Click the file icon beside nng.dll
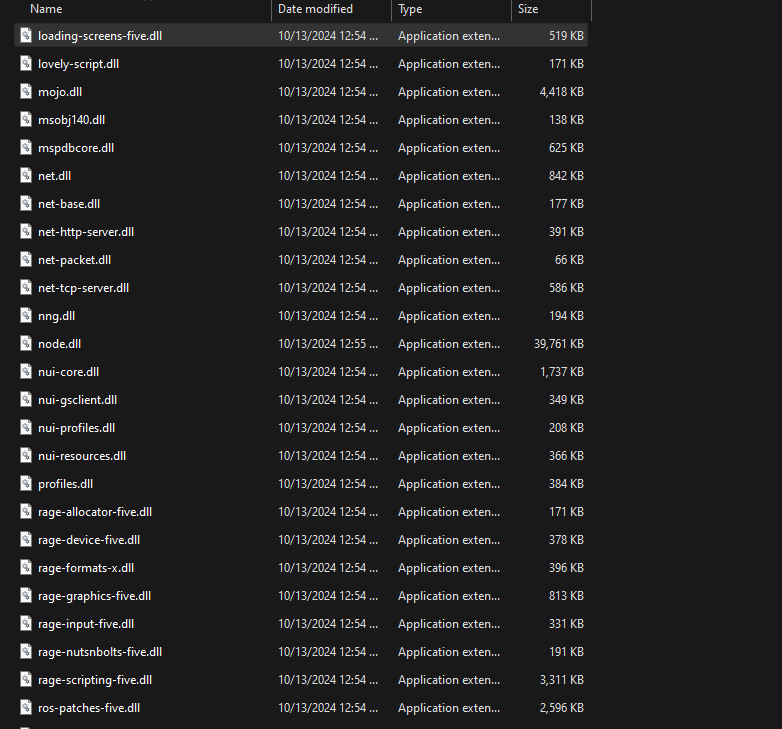The height and width of the screenshot is (729, 782). point(26,315)
